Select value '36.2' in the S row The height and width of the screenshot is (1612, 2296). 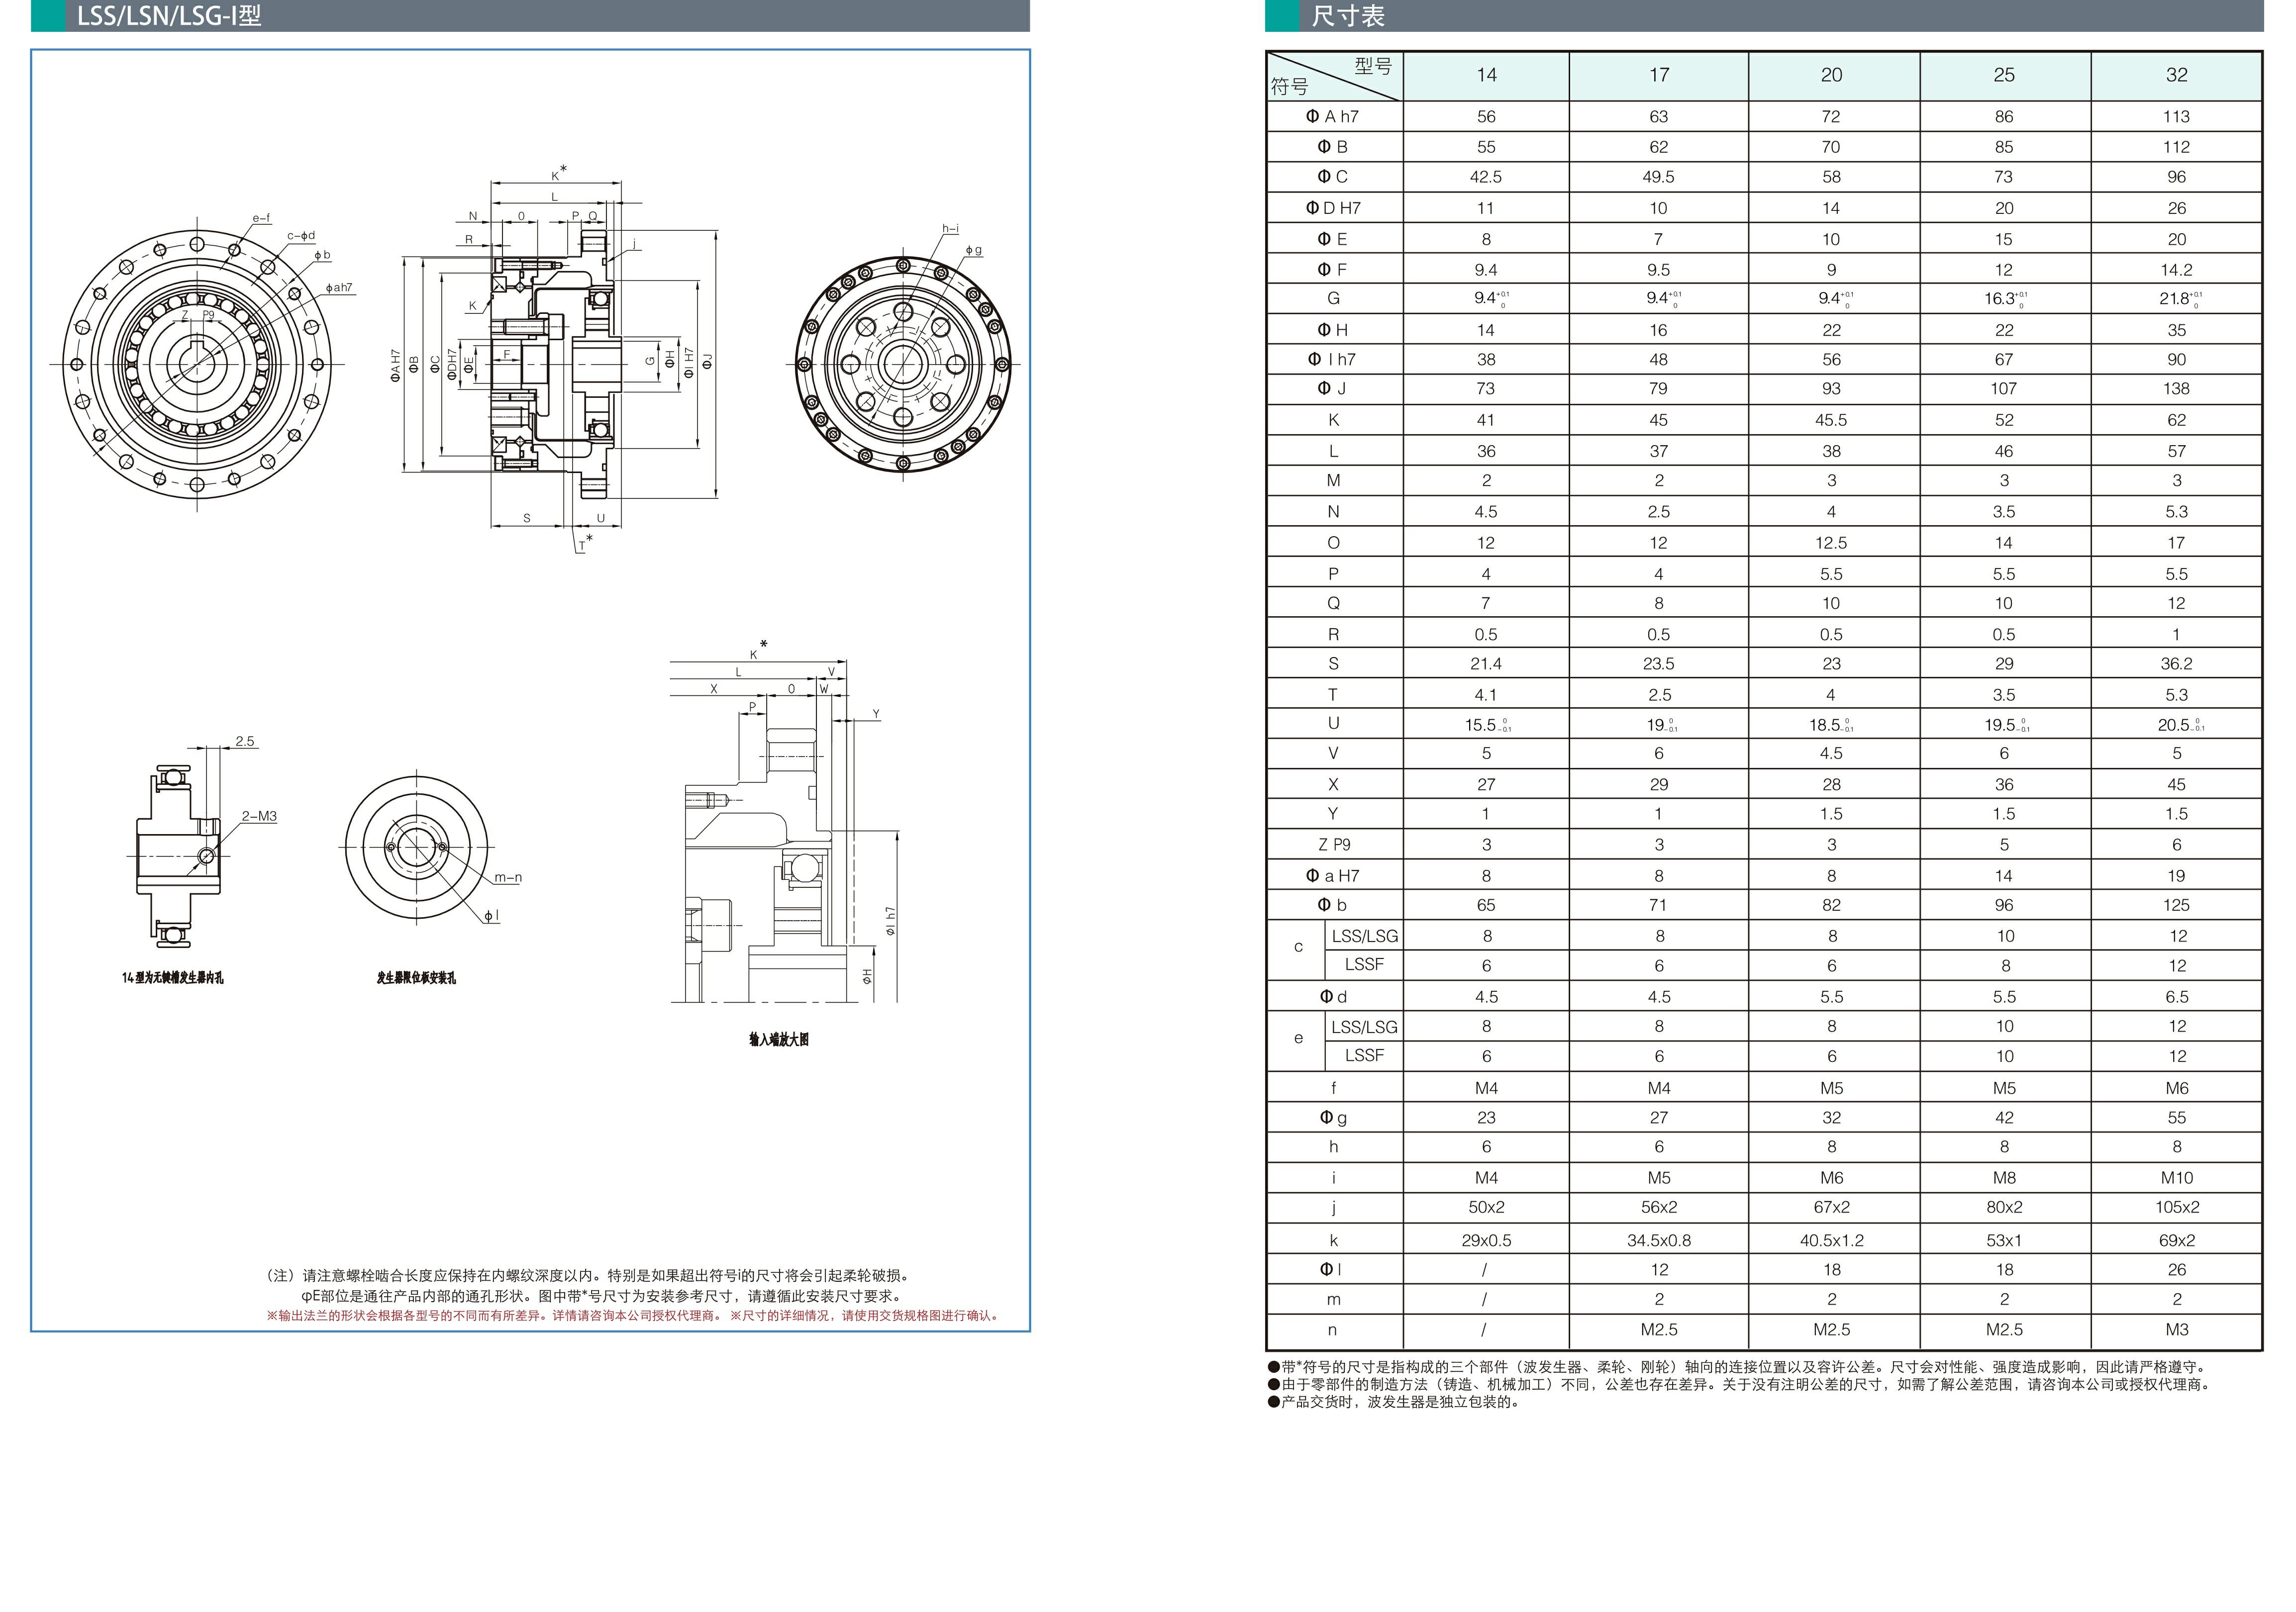point(2176,664)
